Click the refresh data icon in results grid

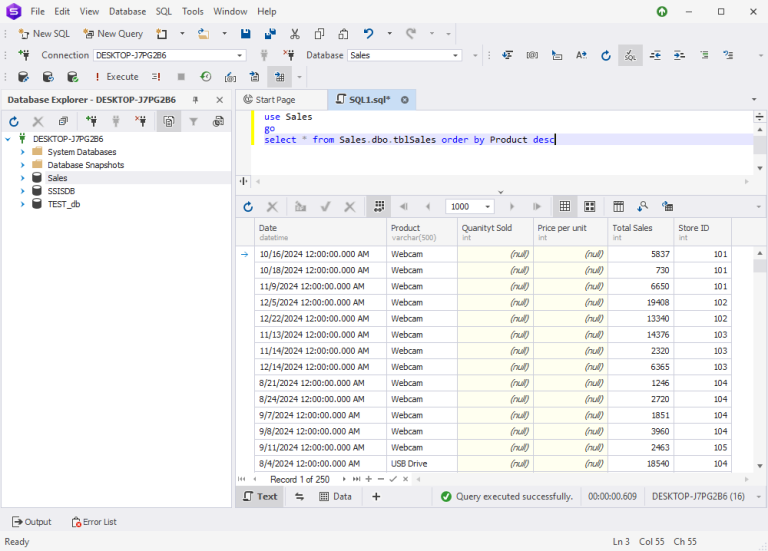click(x=248, y=207)
